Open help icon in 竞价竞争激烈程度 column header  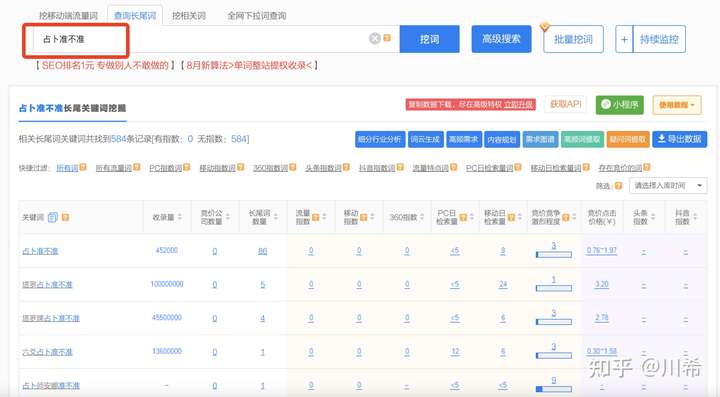click(566, 217)
